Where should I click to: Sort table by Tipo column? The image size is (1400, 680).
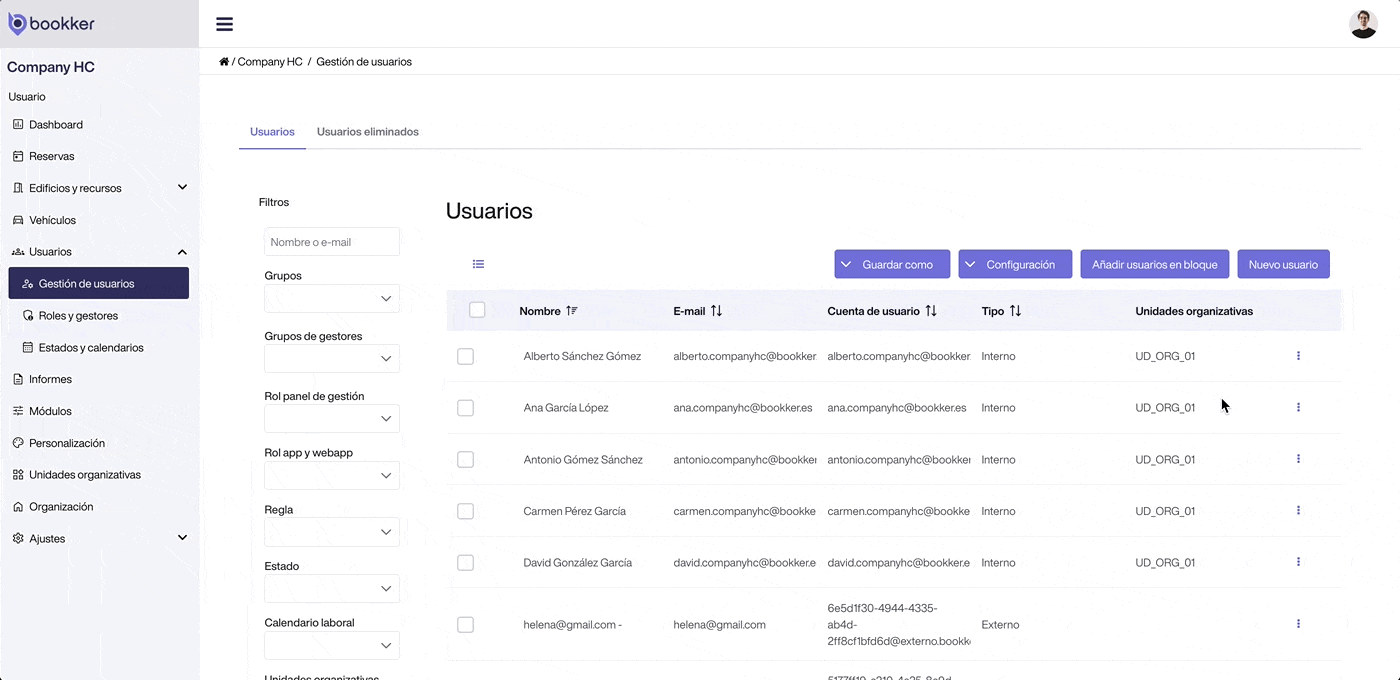pos(1015,311)
